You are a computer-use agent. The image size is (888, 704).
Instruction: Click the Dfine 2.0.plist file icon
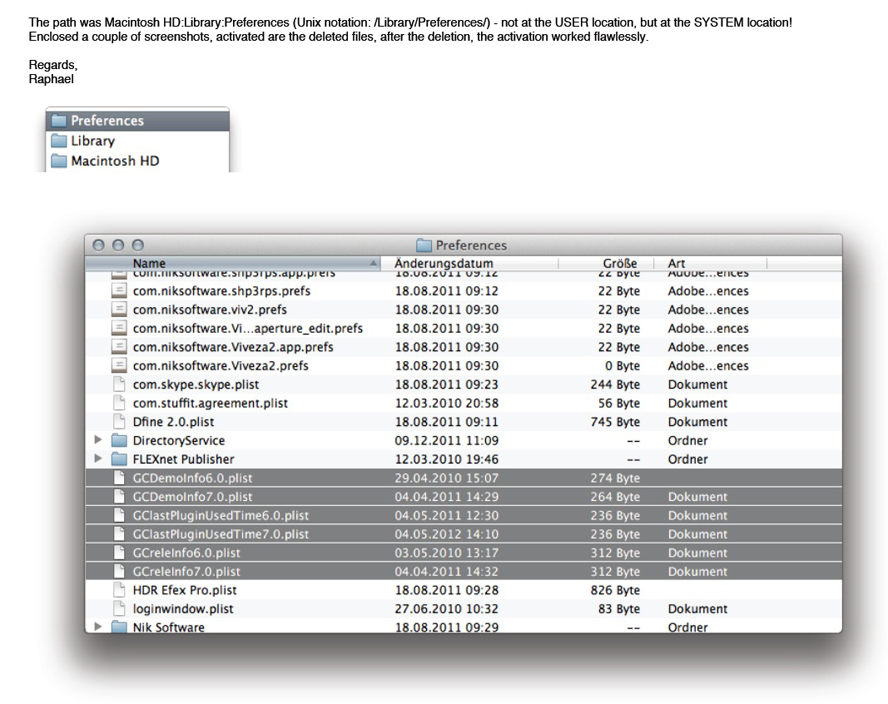point(119,422)
